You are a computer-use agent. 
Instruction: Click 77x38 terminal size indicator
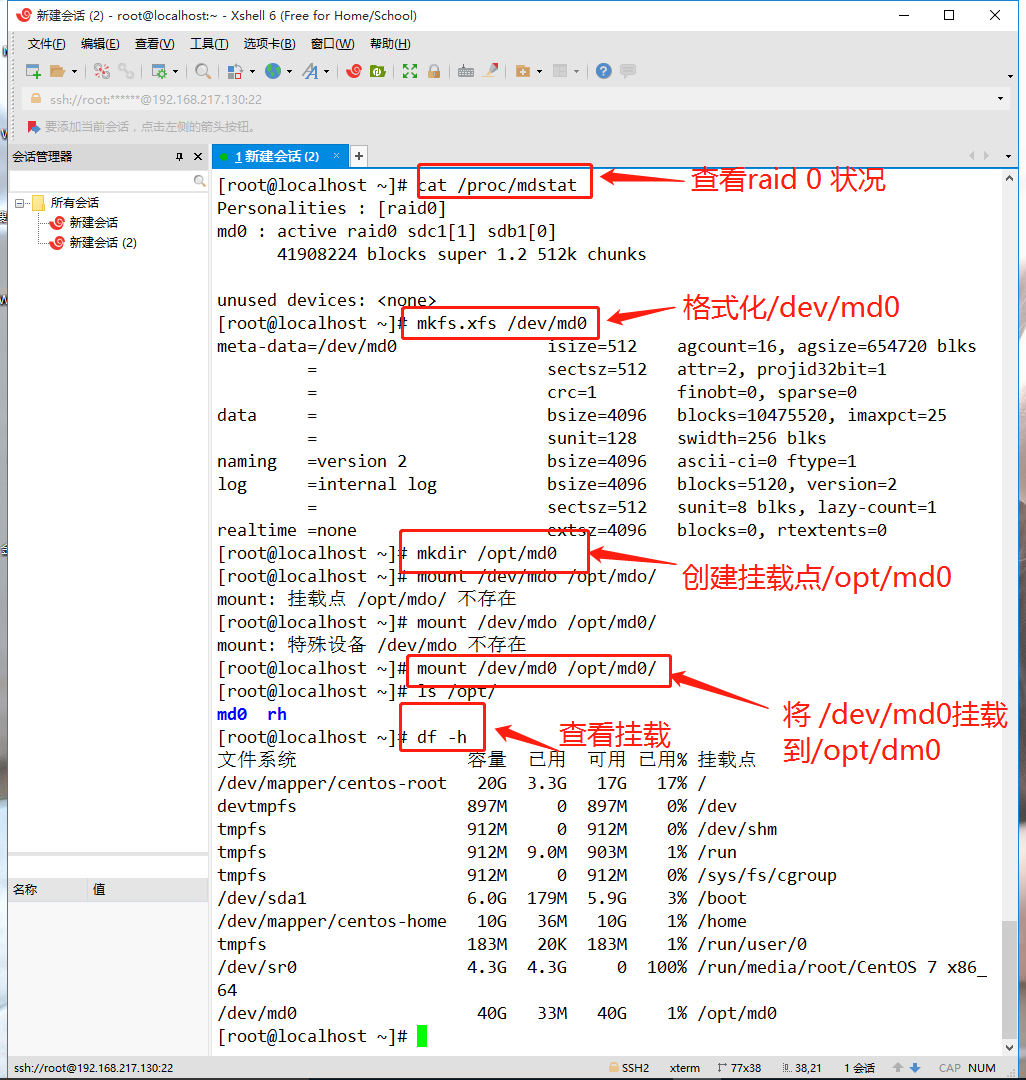pos(740,1068)
